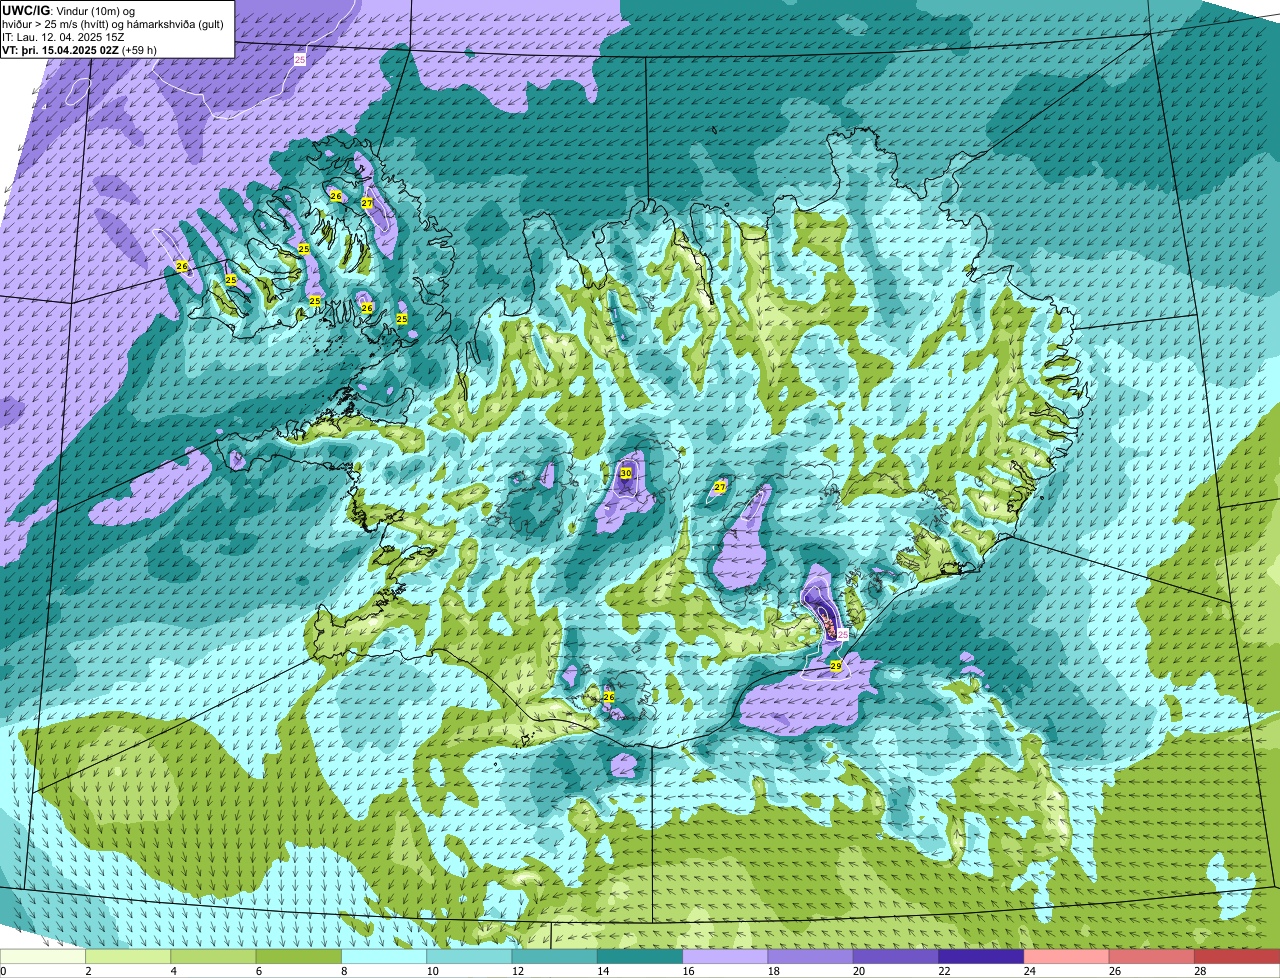Click the text 'hviður > 25 m/s (hvítt) og hámarkshviða (gult)'
The image size is (1280, 978).
(112, 24)
